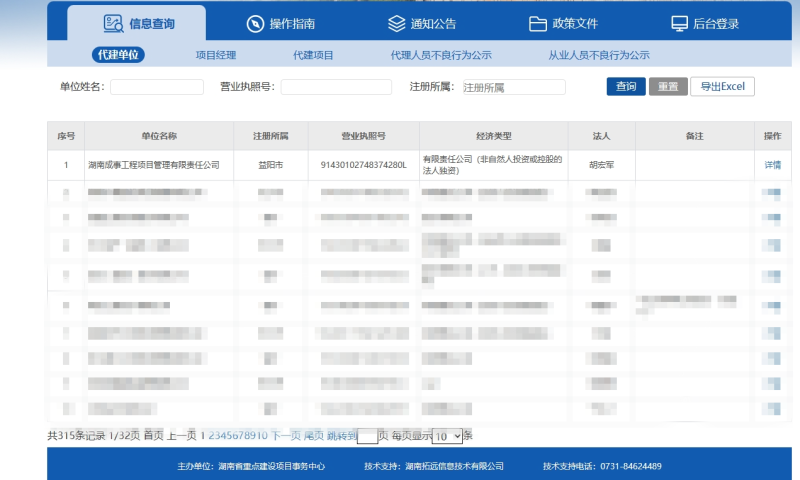
Task: Click the 操作指南 compass icon
Action: 256,23
